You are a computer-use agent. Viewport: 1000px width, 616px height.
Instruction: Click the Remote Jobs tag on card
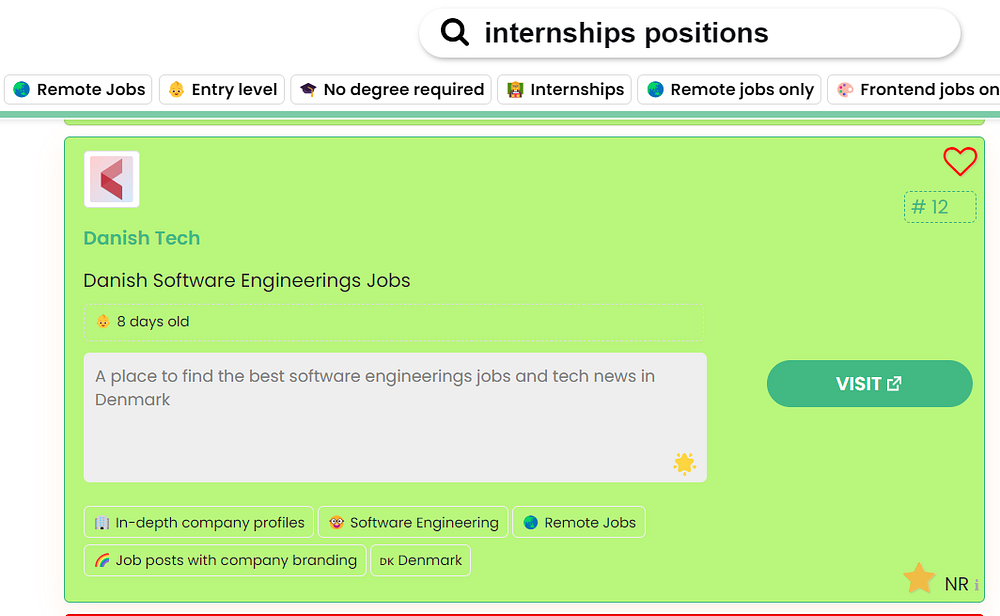(579, 522)
